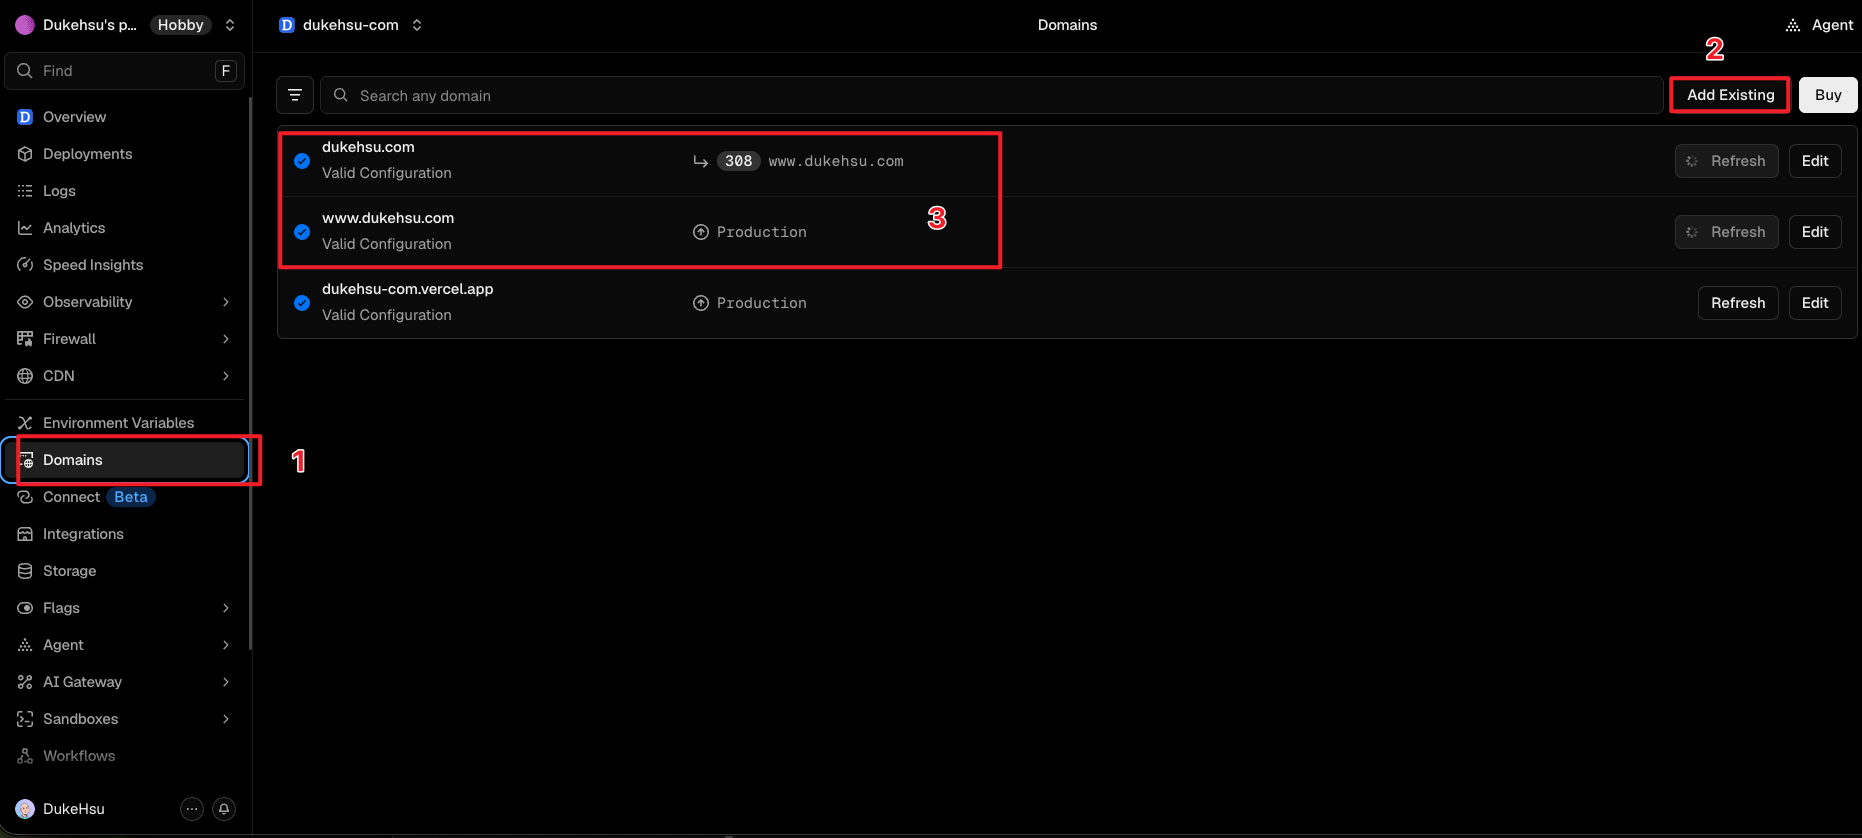Open the Overview page icon

pos(25,117)
